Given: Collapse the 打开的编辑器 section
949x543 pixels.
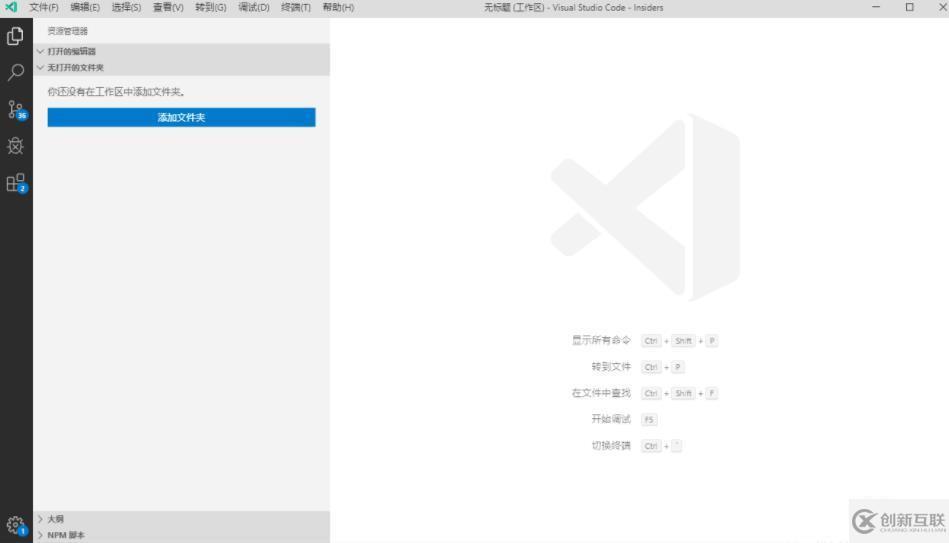Looking at the screenshot, I should point(182,51).
